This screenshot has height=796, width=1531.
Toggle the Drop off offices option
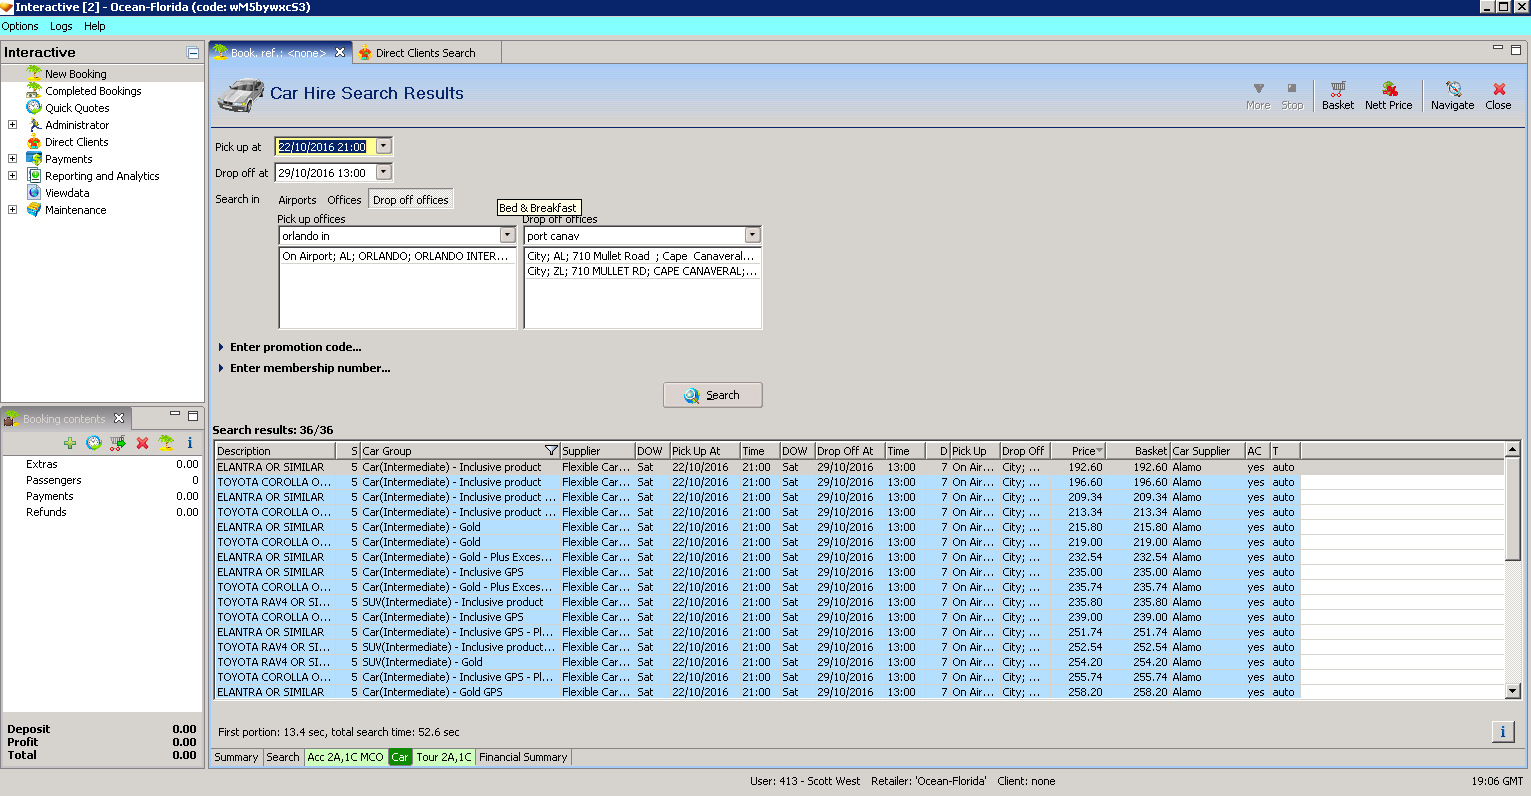pyautogui.click(x=410, y=200)
